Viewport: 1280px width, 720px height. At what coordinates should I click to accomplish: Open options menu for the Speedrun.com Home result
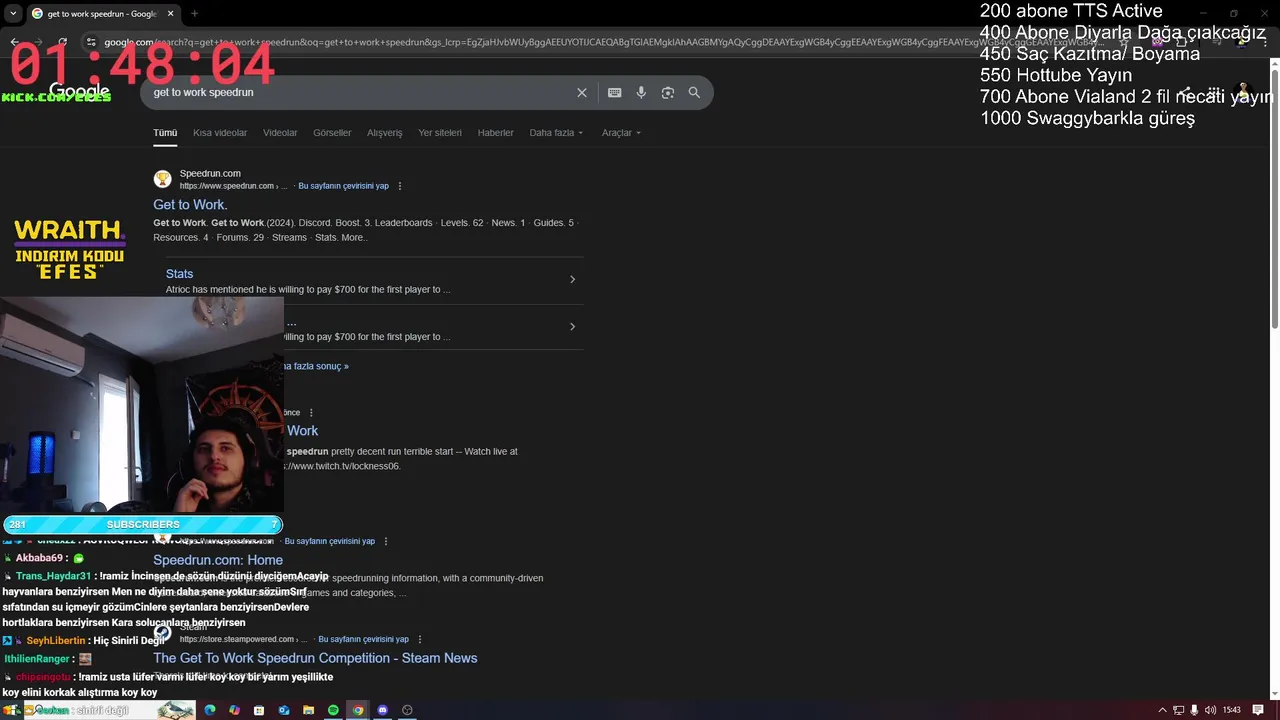coord(386,541)
